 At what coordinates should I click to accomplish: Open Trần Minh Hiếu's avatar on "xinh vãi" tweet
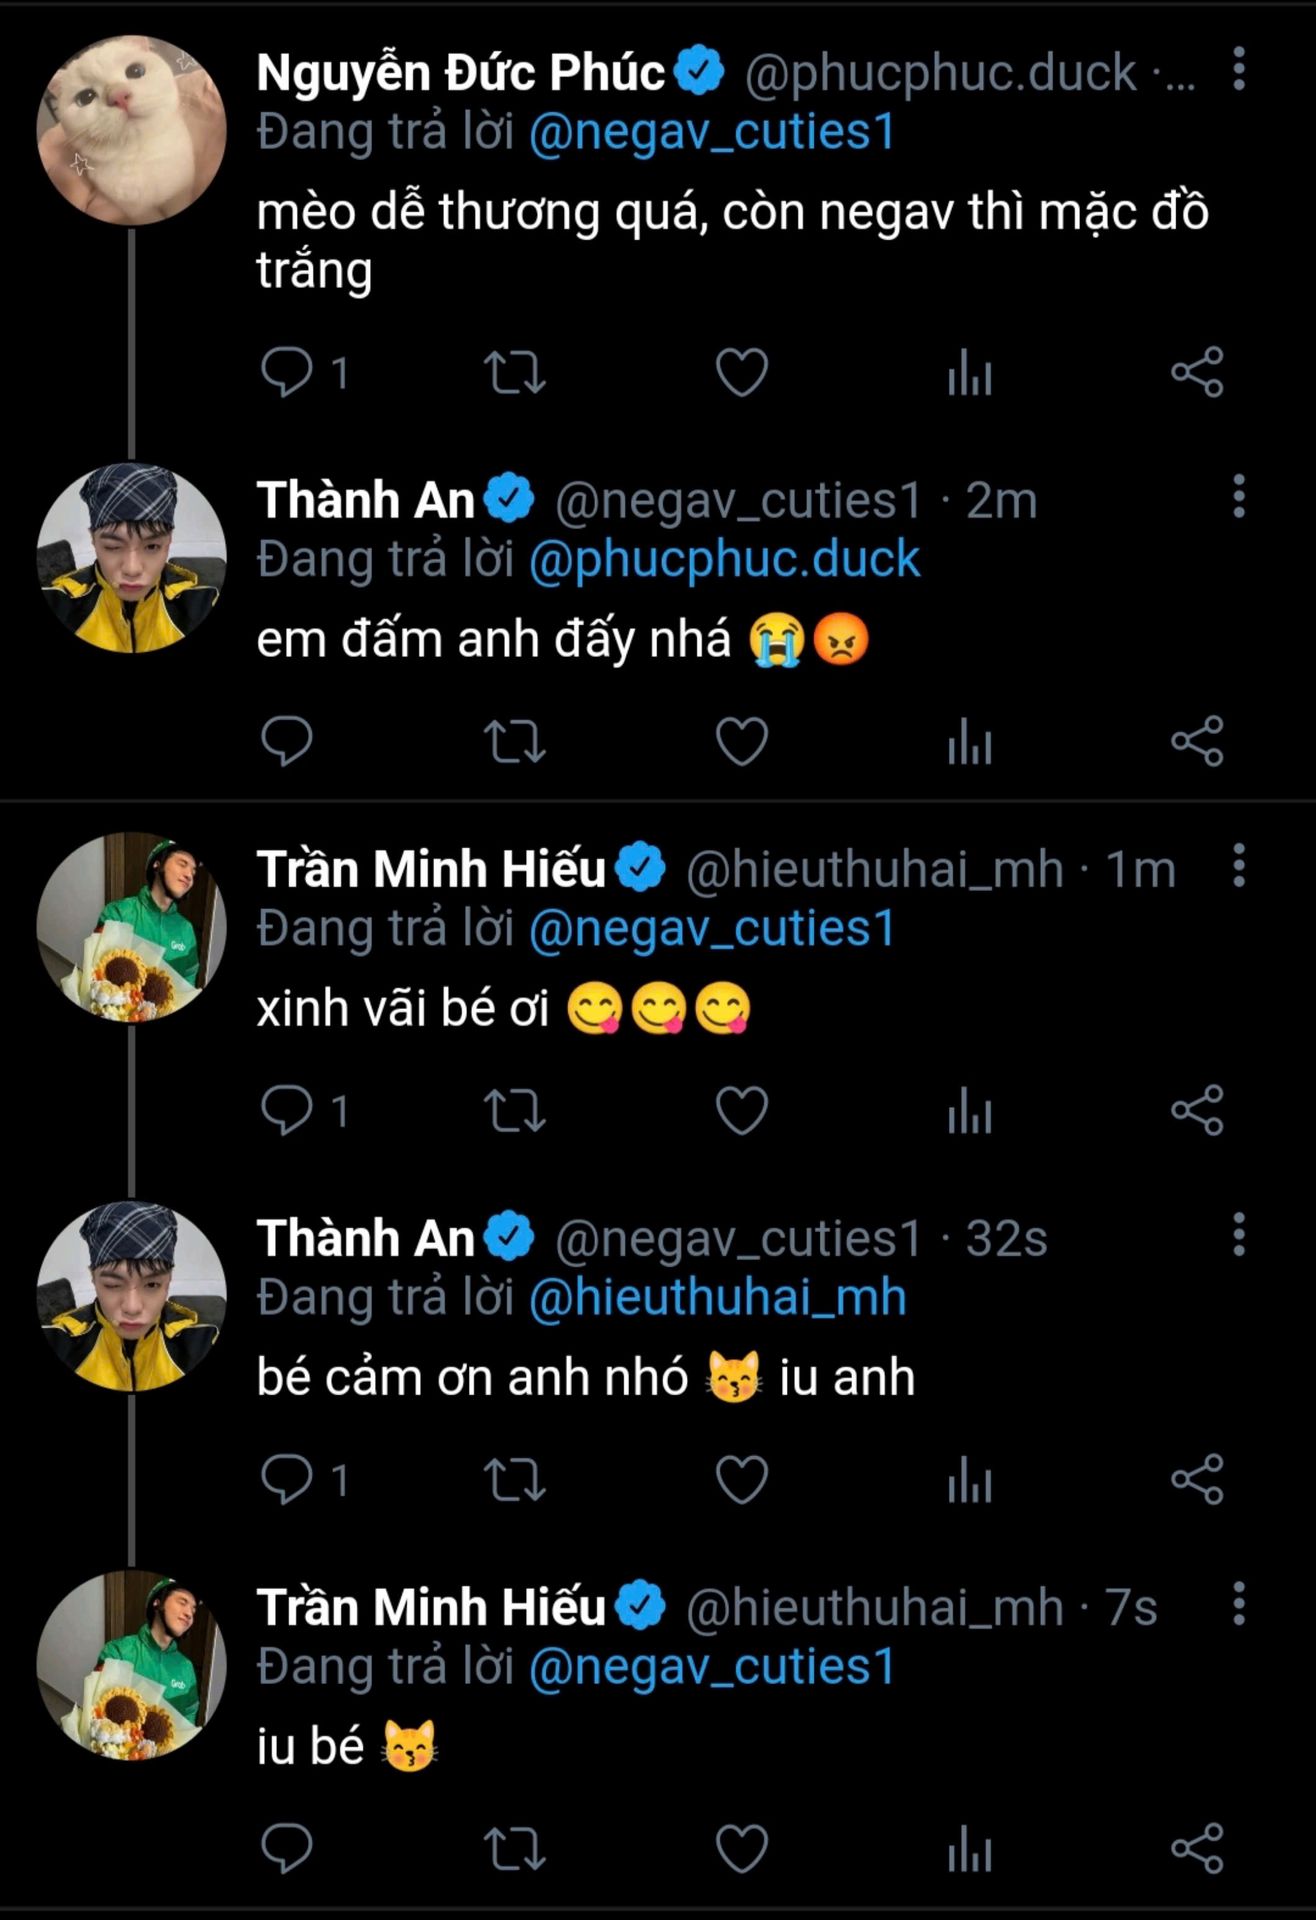[131, 927]
